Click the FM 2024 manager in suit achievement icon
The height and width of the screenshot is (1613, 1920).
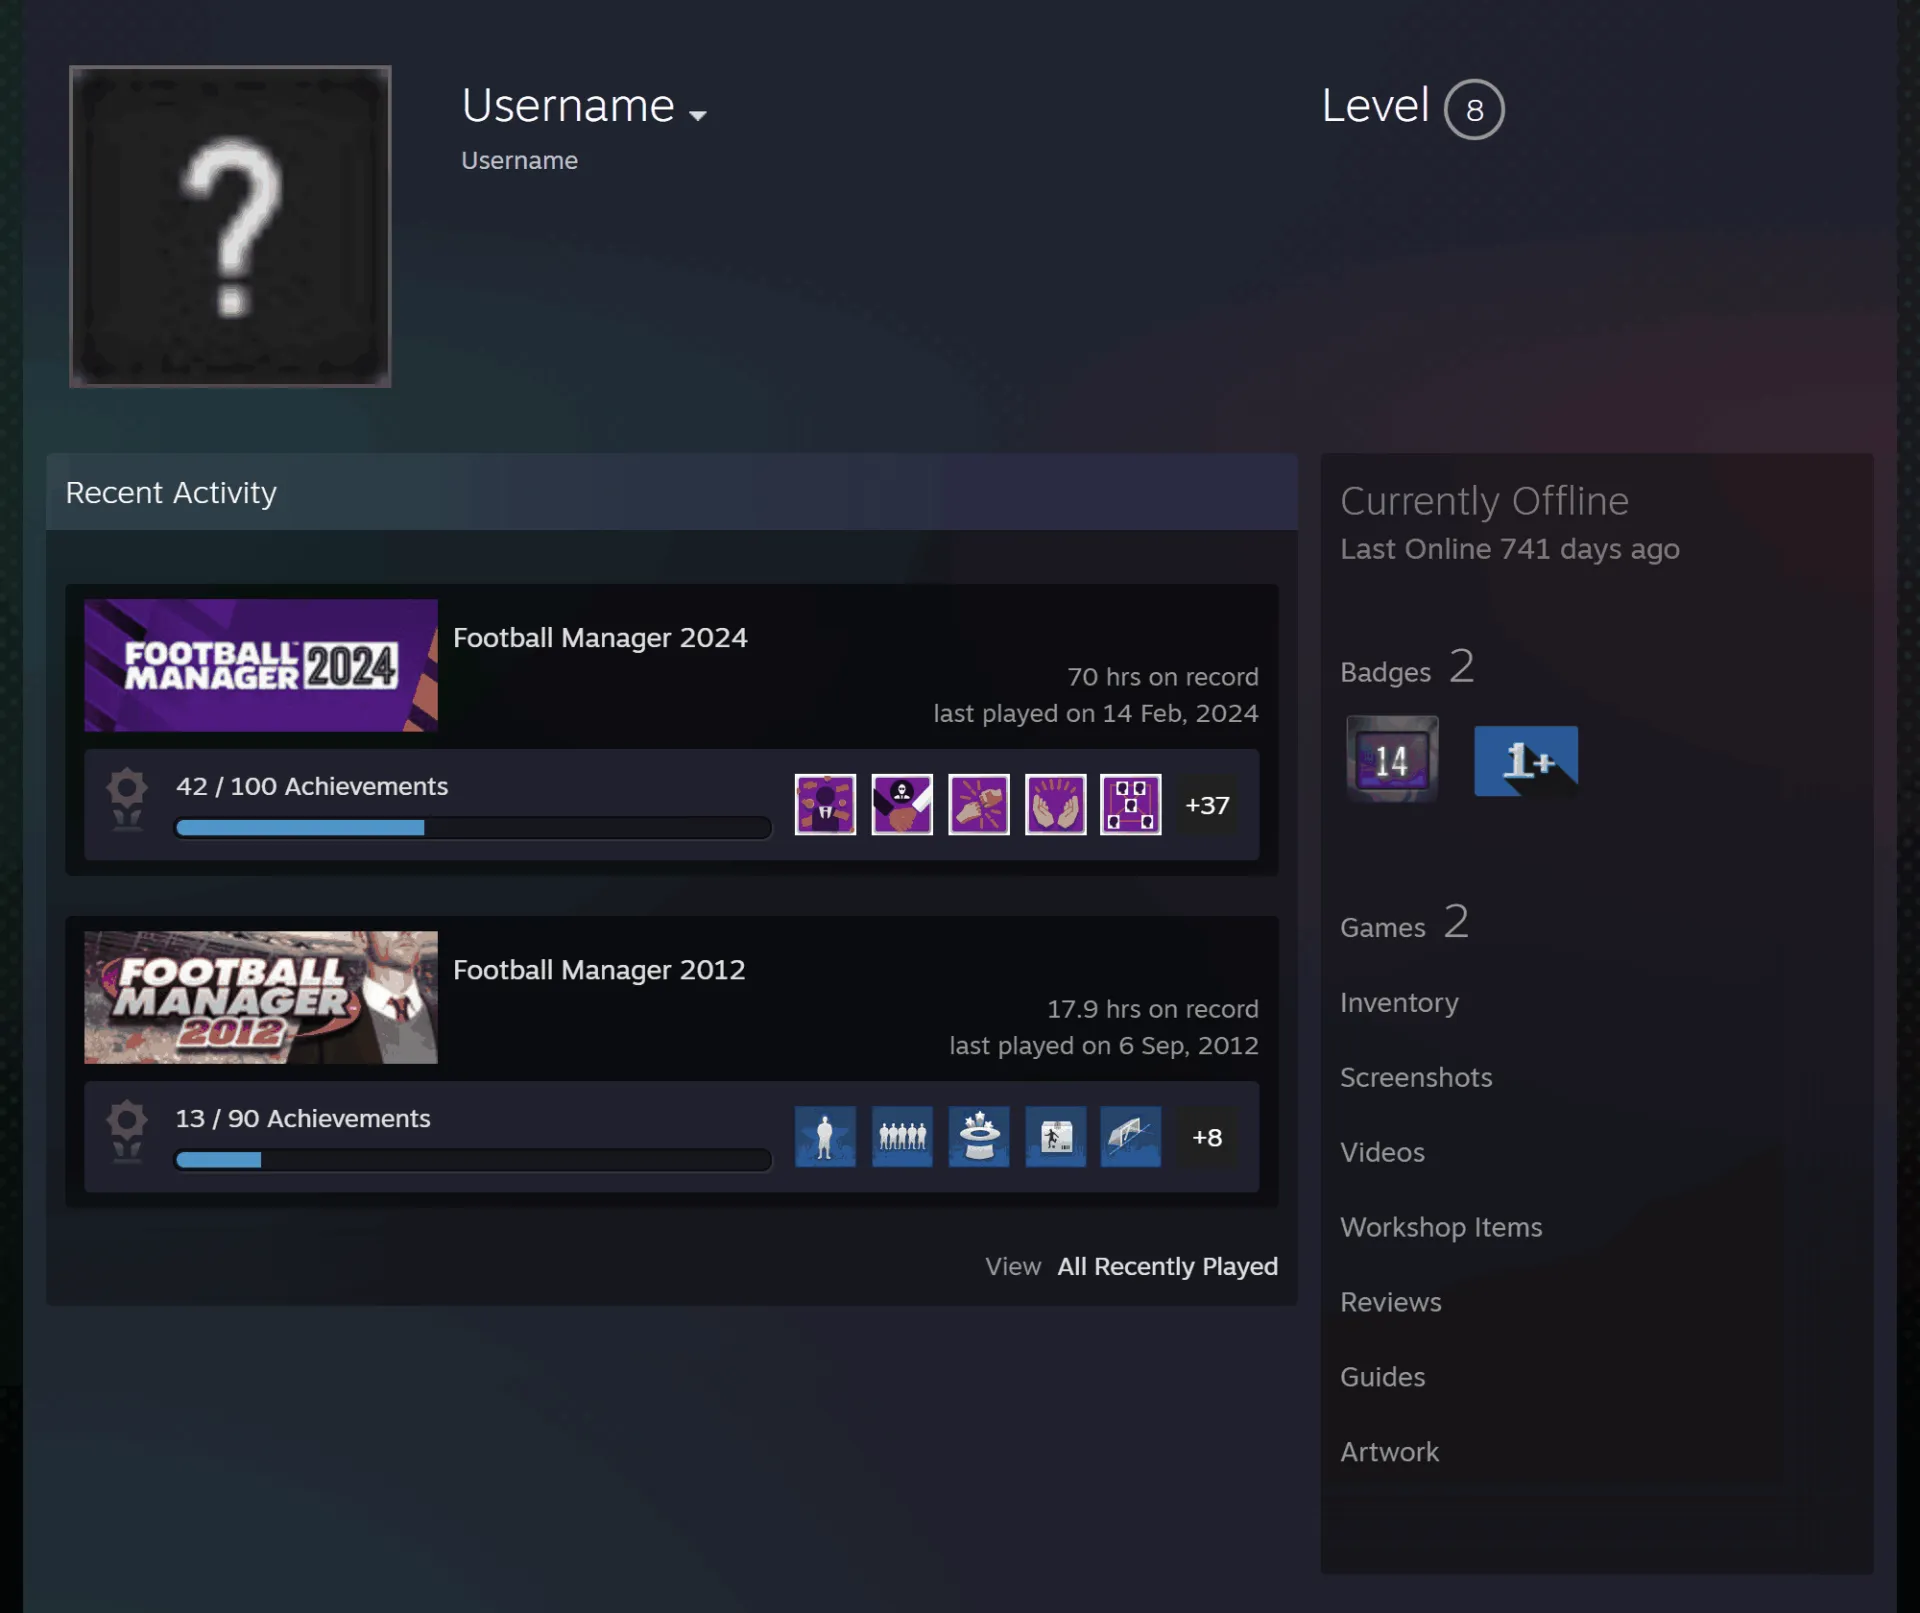pyautogui.click(x=825, y=804)
